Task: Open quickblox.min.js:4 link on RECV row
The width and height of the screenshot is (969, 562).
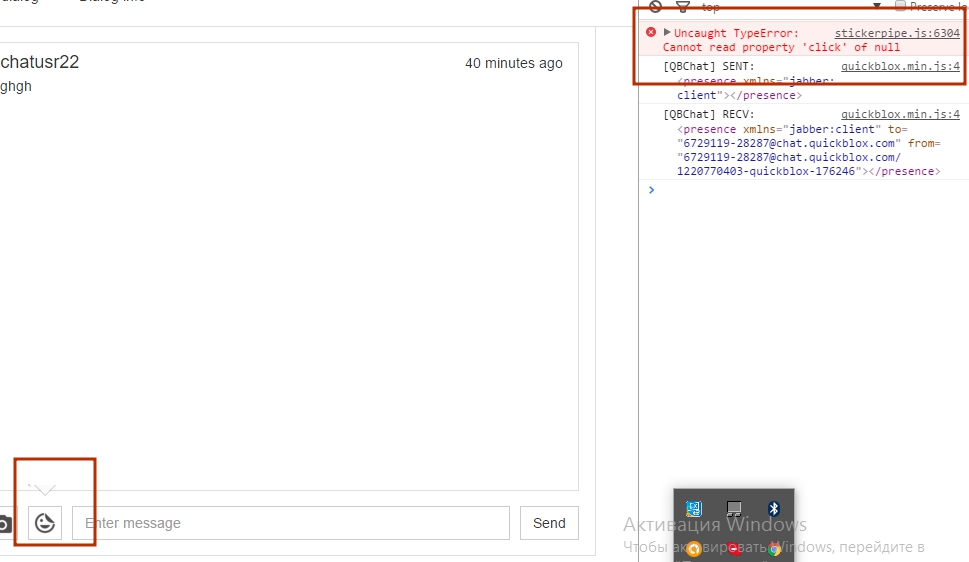Action: click(x=900, y=114)
